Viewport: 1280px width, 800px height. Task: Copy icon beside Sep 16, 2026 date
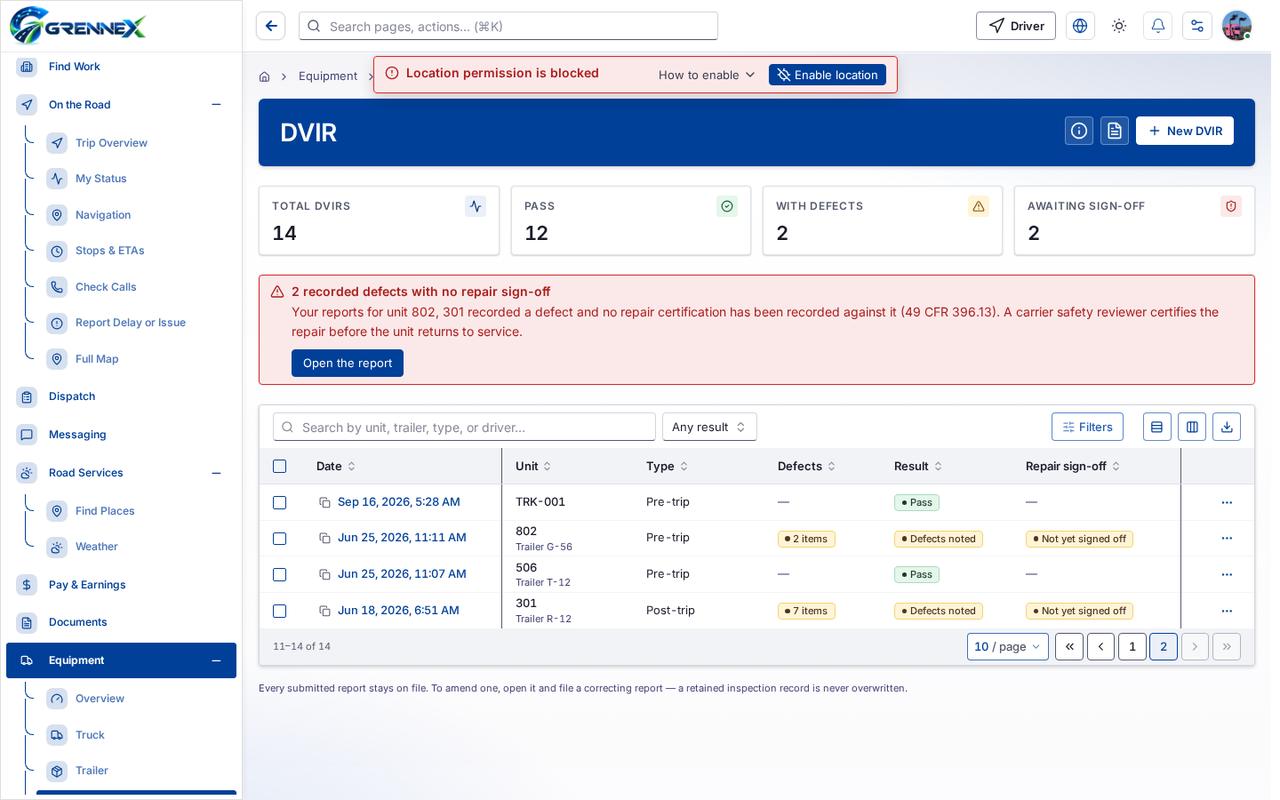[324, 502]
